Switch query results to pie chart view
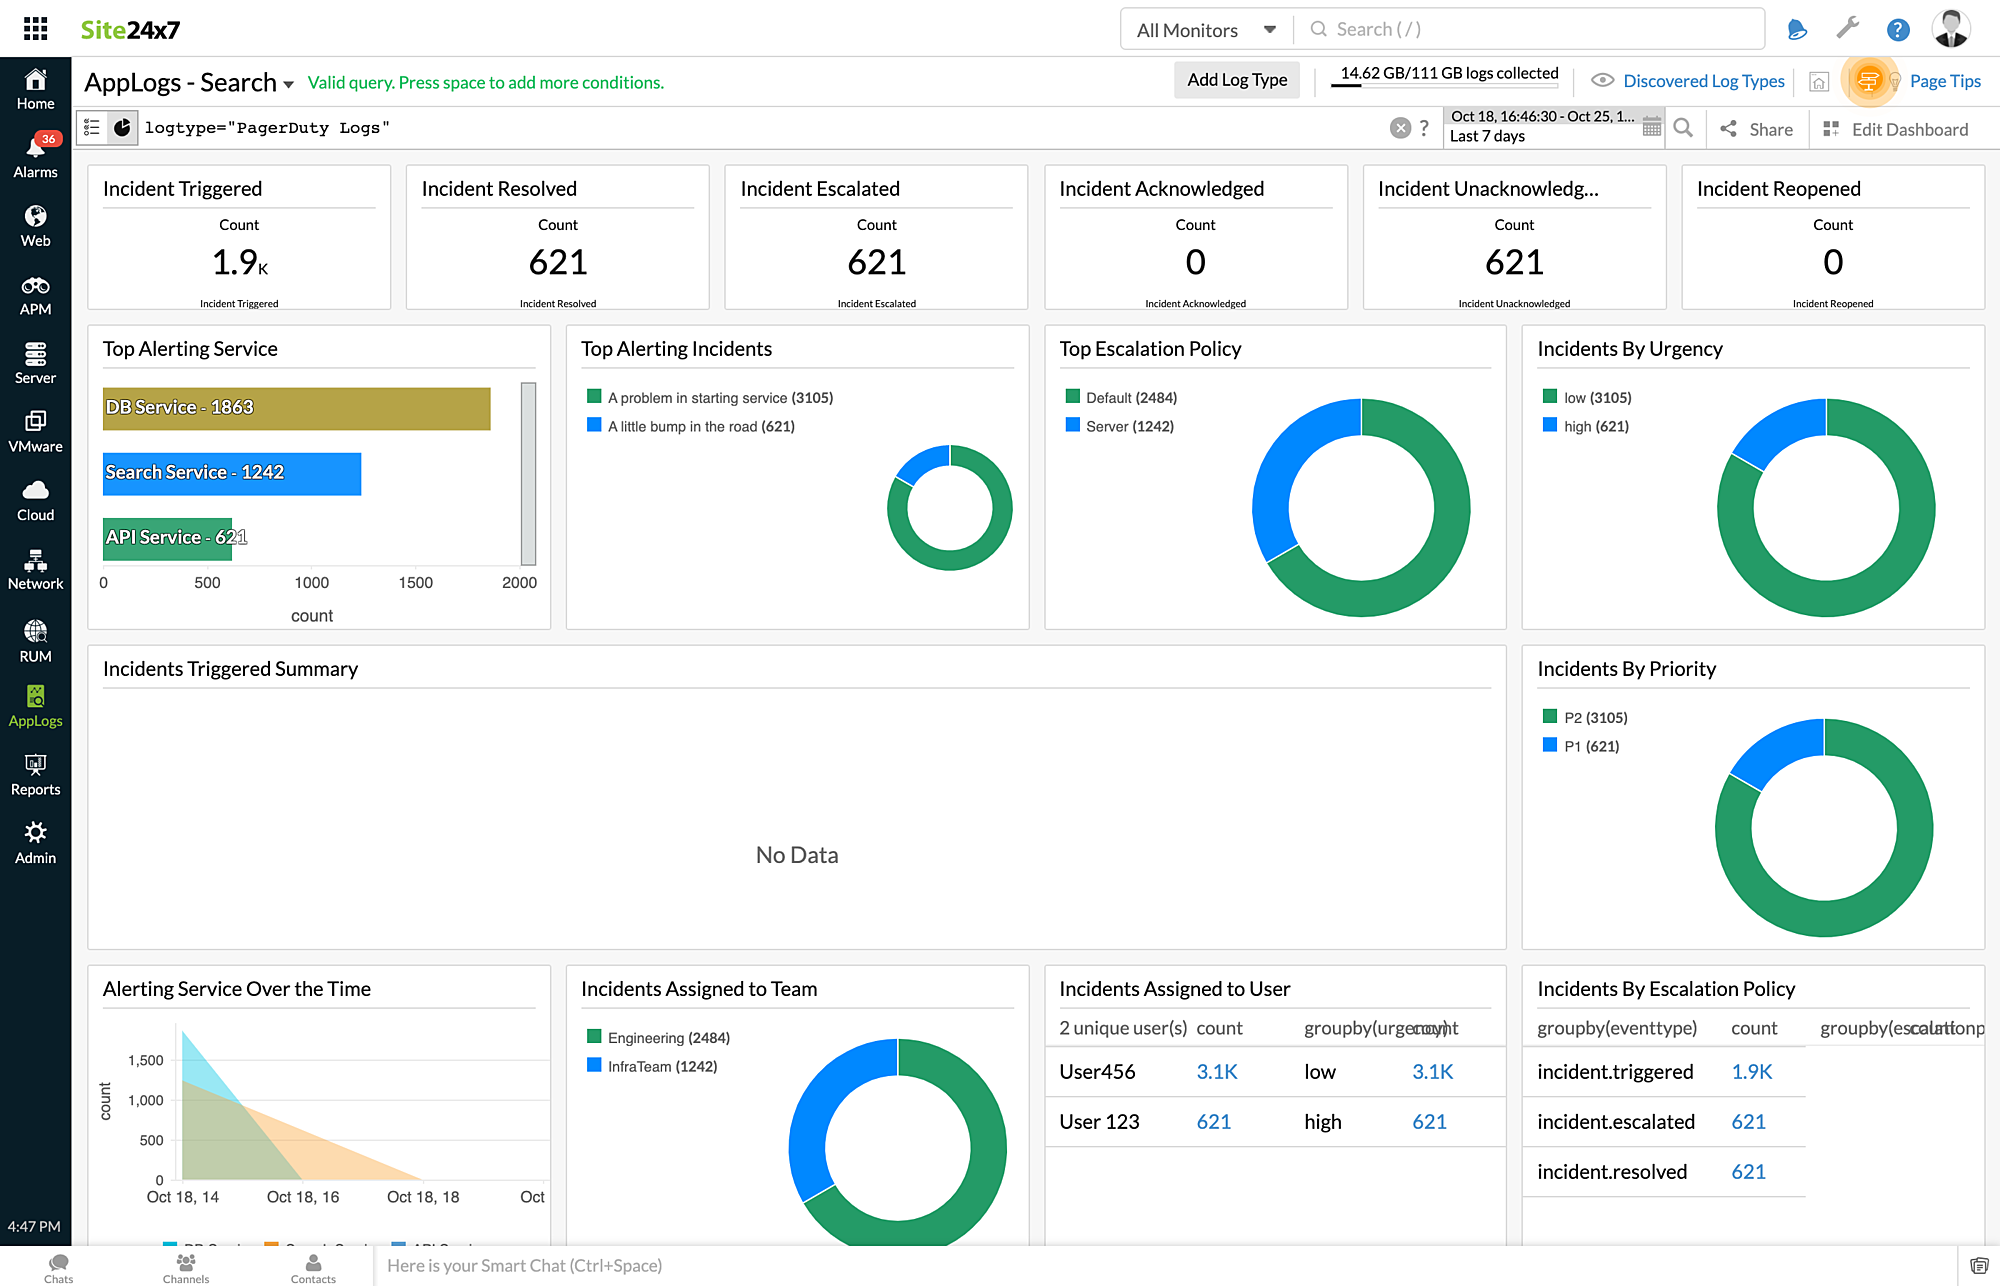Screen dimensions: 2000x1286 pos(121,127)
